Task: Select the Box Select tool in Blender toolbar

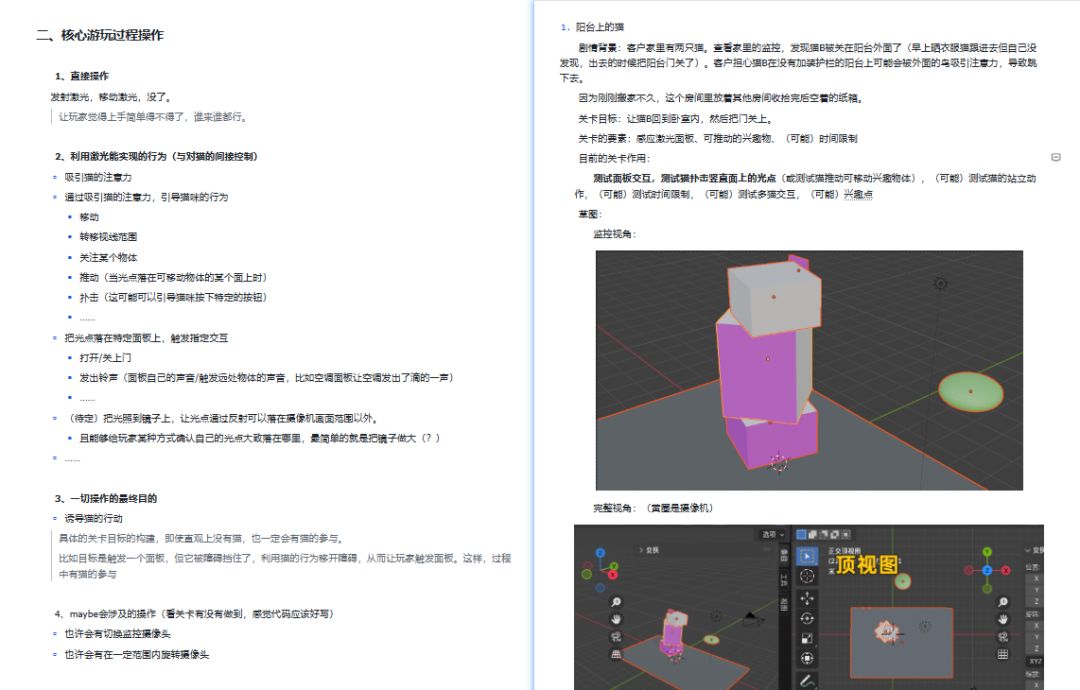Action: click(807, 556)
